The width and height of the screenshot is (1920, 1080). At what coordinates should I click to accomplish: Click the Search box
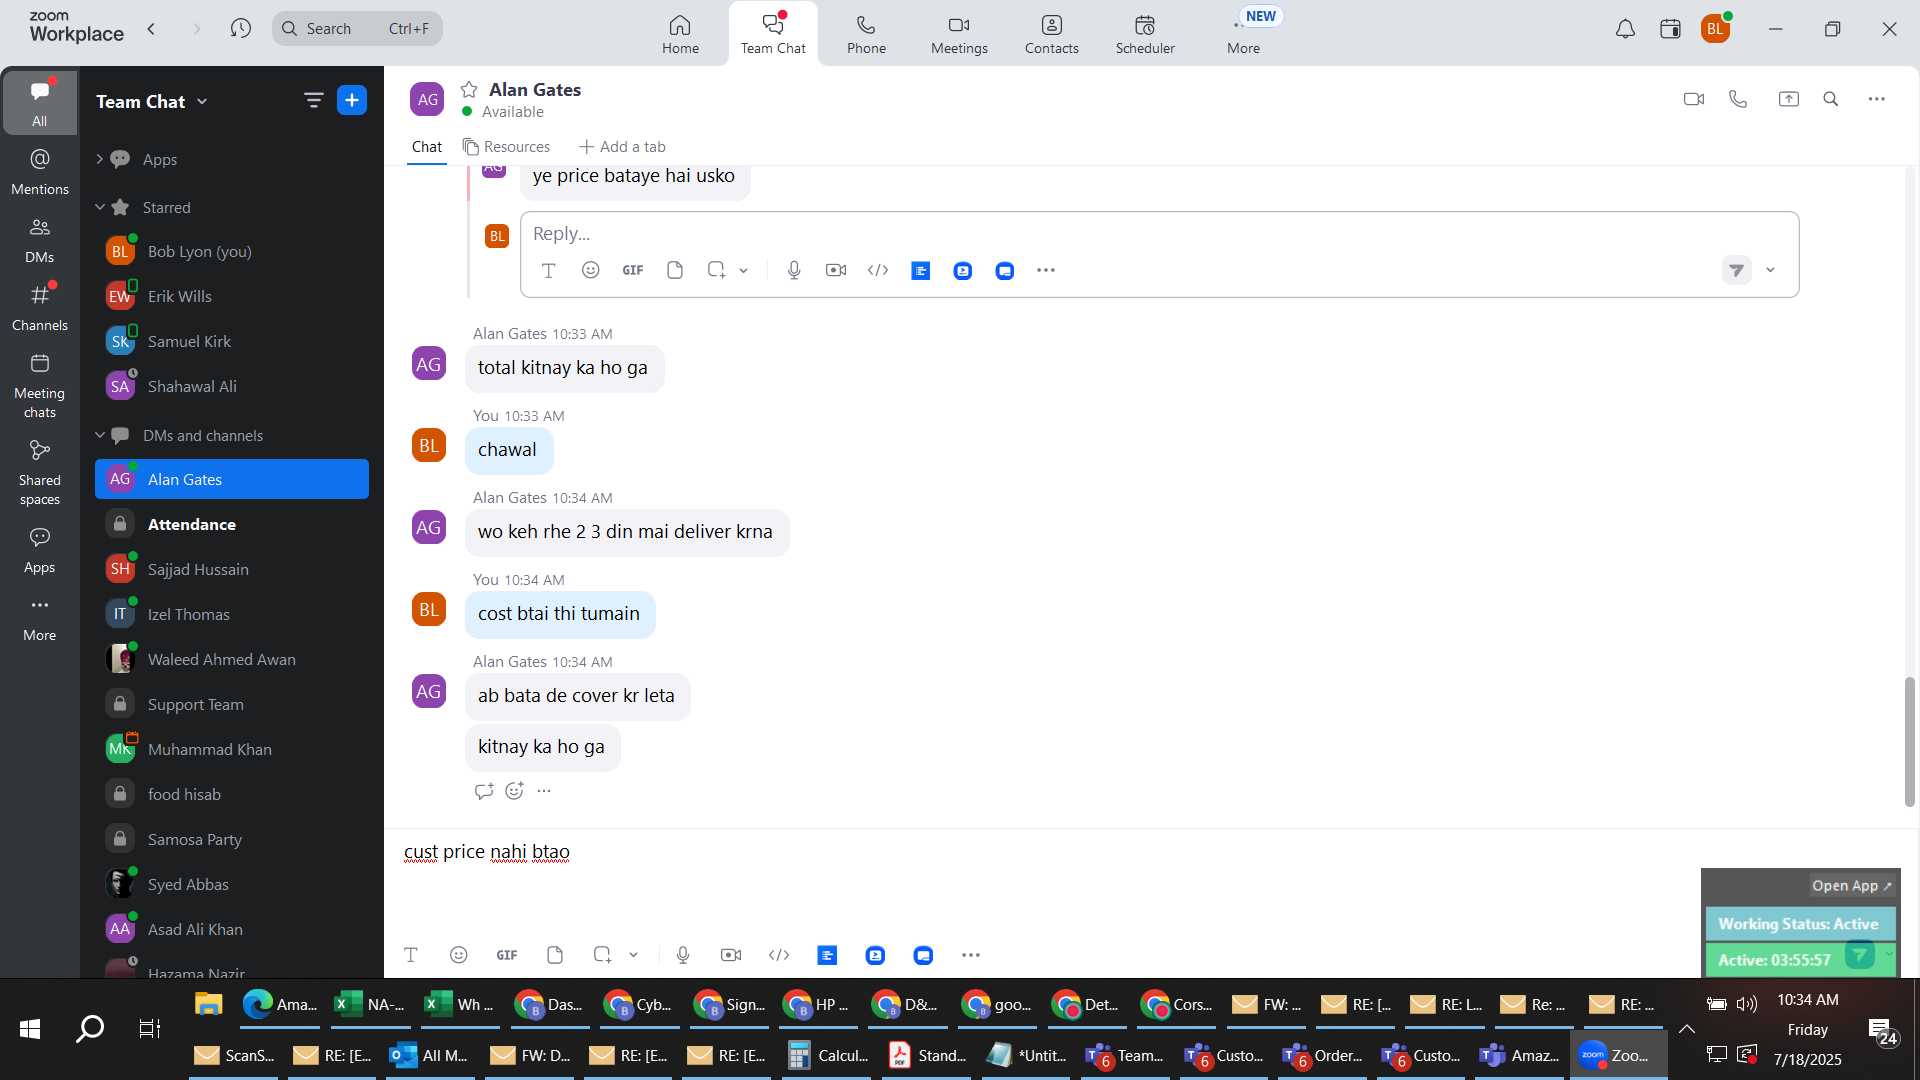[357, 28]
